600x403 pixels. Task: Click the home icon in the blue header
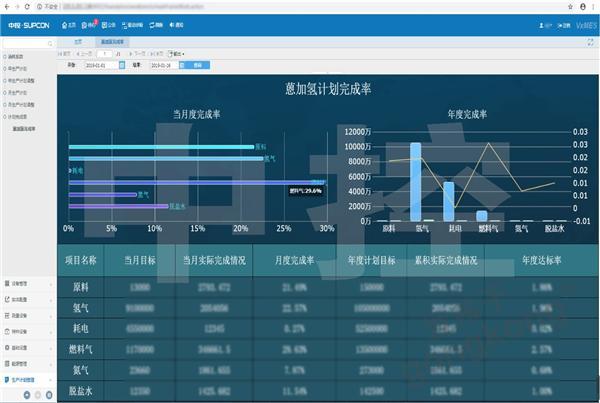65,25
